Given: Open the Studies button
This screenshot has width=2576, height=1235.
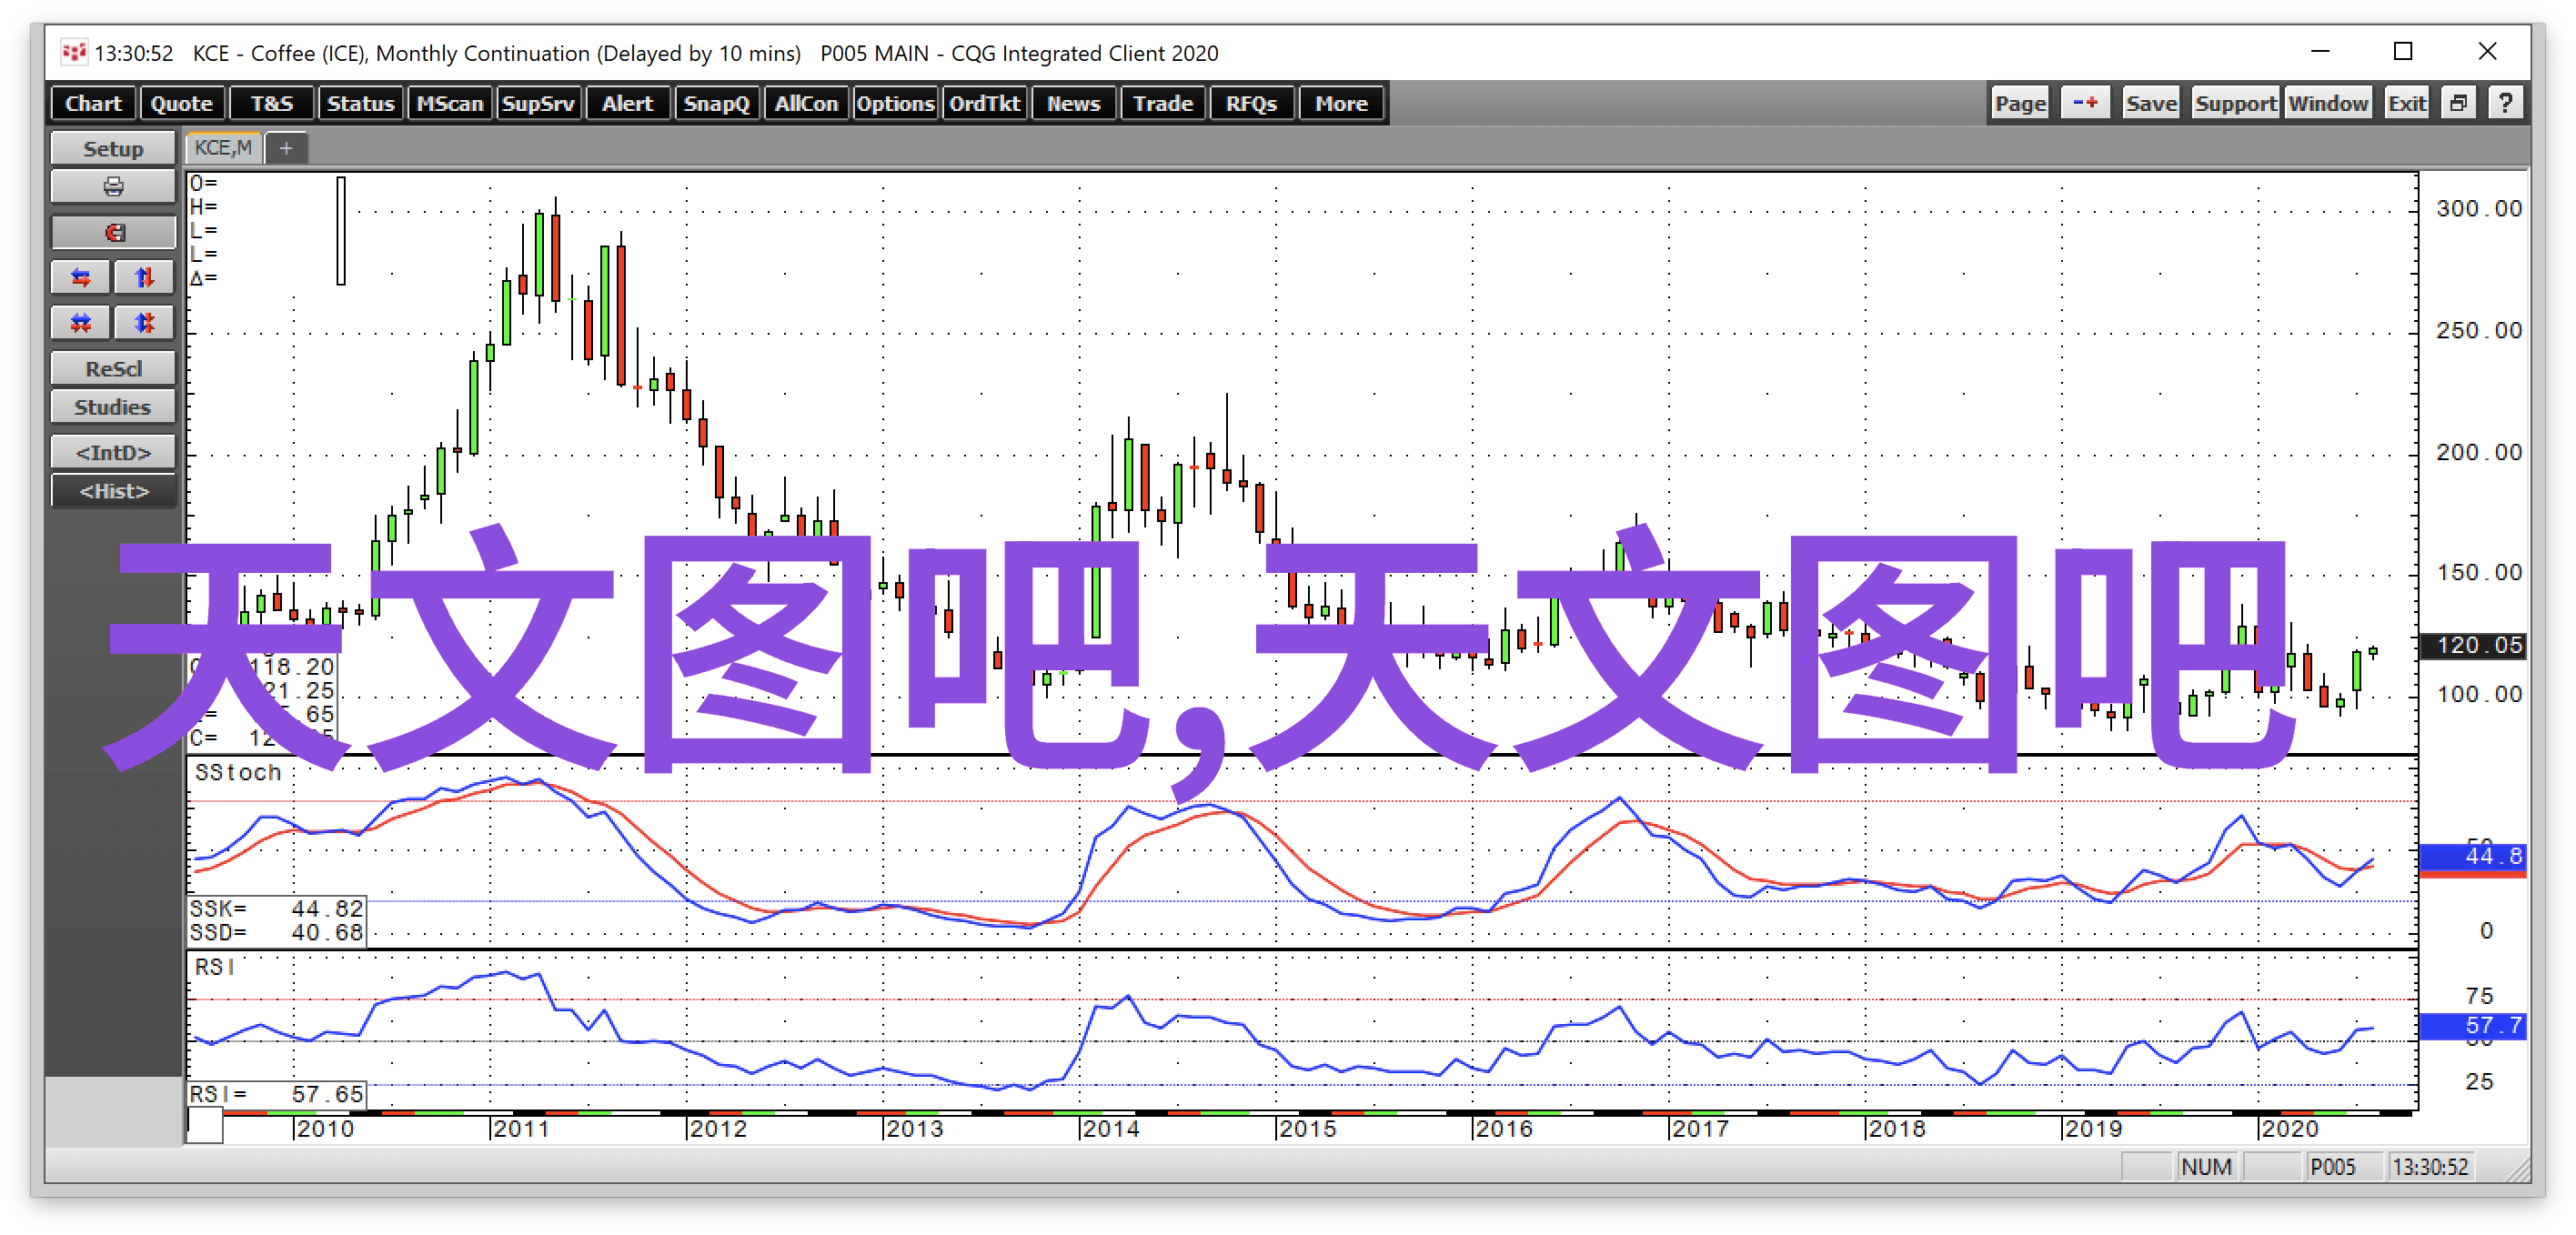Looking at the screenshot, I should [x=113, y=407].
